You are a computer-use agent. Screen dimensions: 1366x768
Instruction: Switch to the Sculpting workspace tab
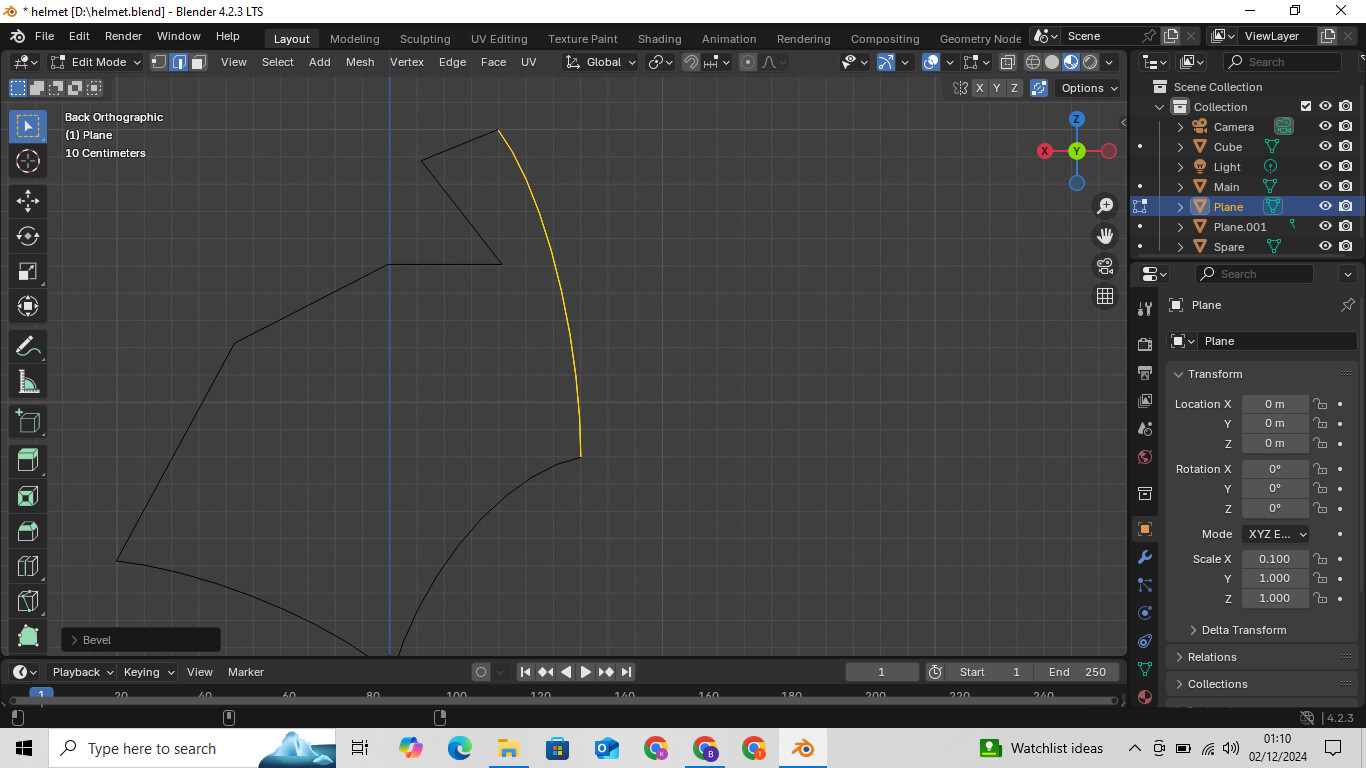click(x=425, y=39)
